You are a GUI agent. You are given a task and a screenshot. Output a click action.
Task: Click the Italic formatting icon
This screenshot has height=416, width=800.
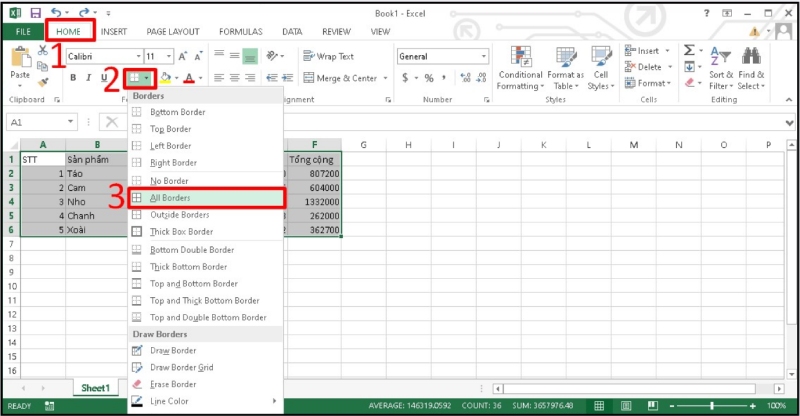point(88,78)
